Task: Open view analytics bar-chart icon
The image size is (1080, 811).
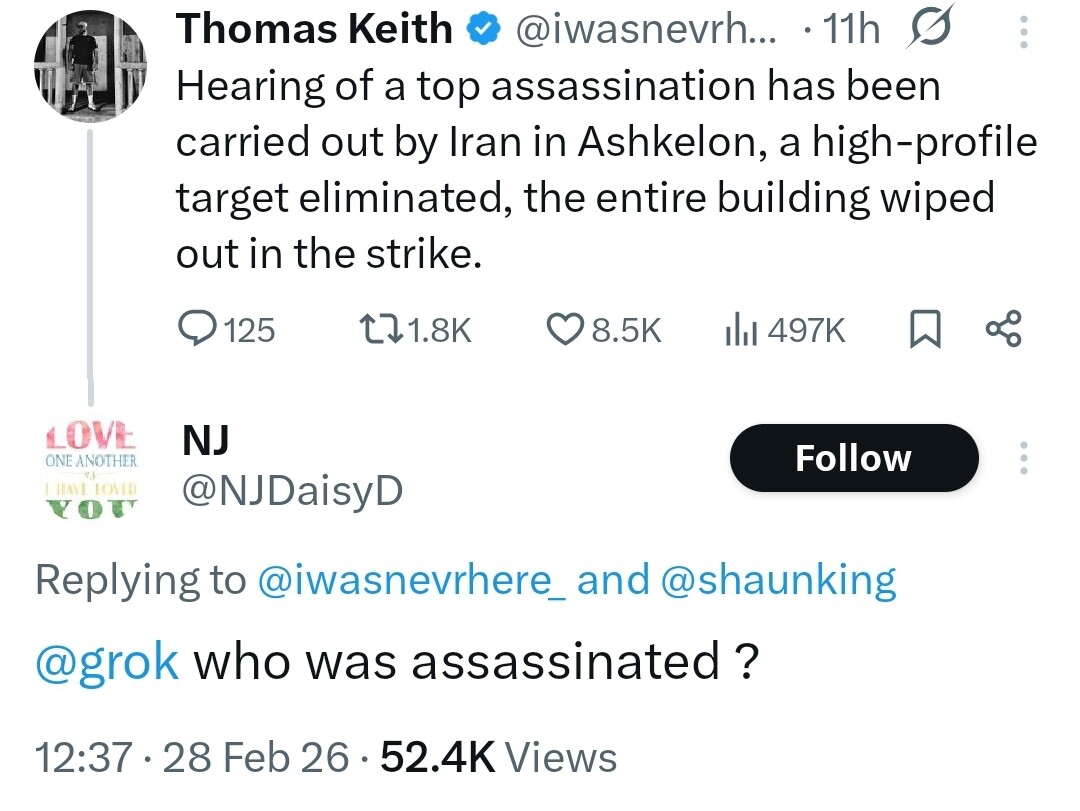Action: 738,329
